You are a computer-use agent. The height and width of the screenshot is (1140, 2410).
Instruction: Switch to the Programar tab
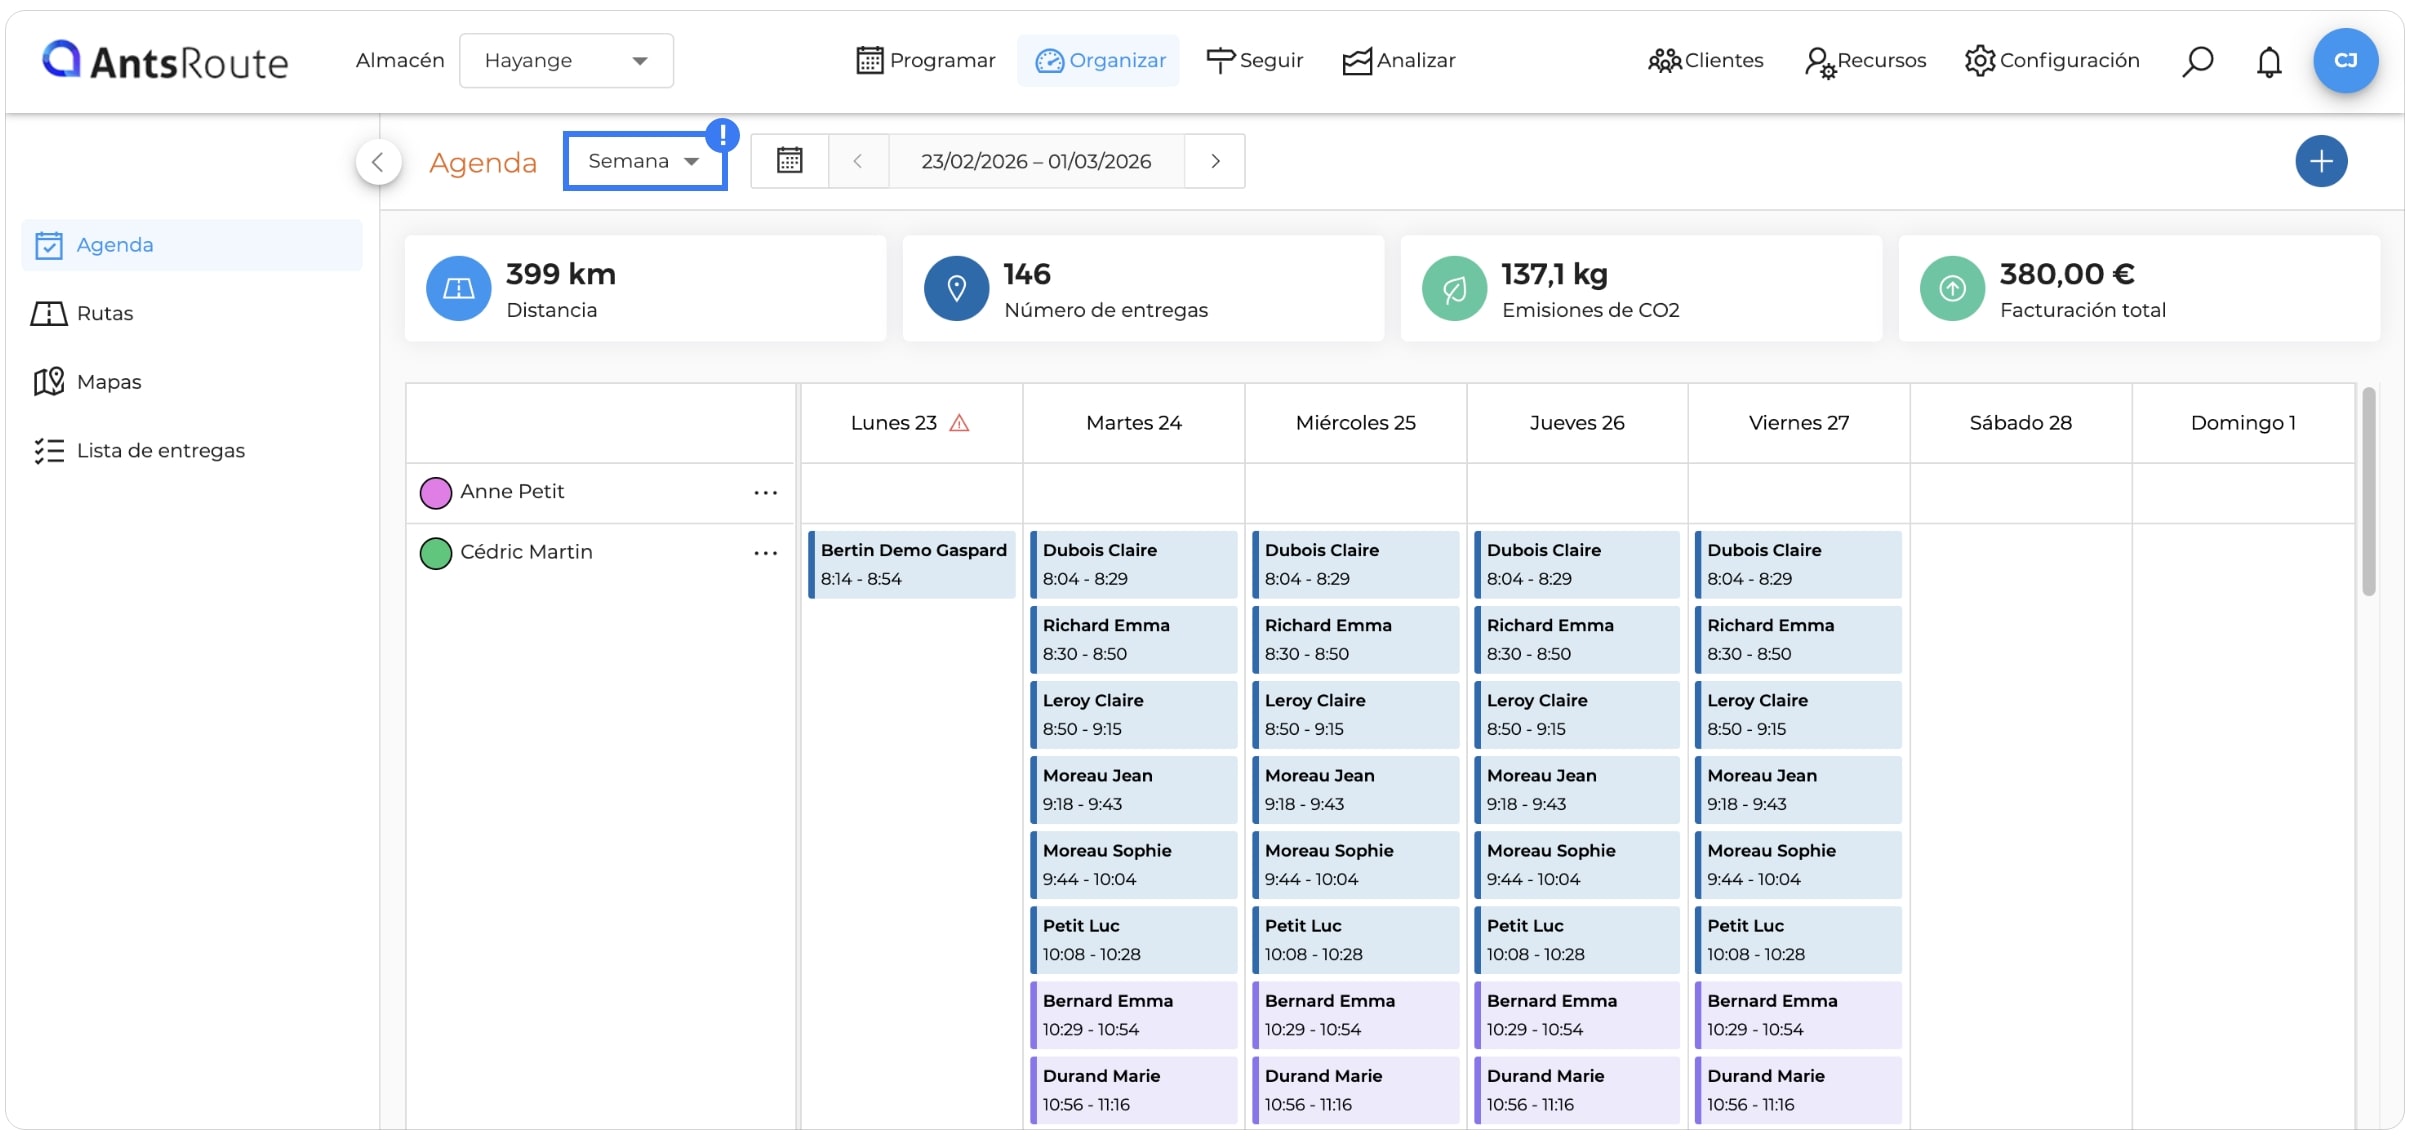tap(926, 61)
